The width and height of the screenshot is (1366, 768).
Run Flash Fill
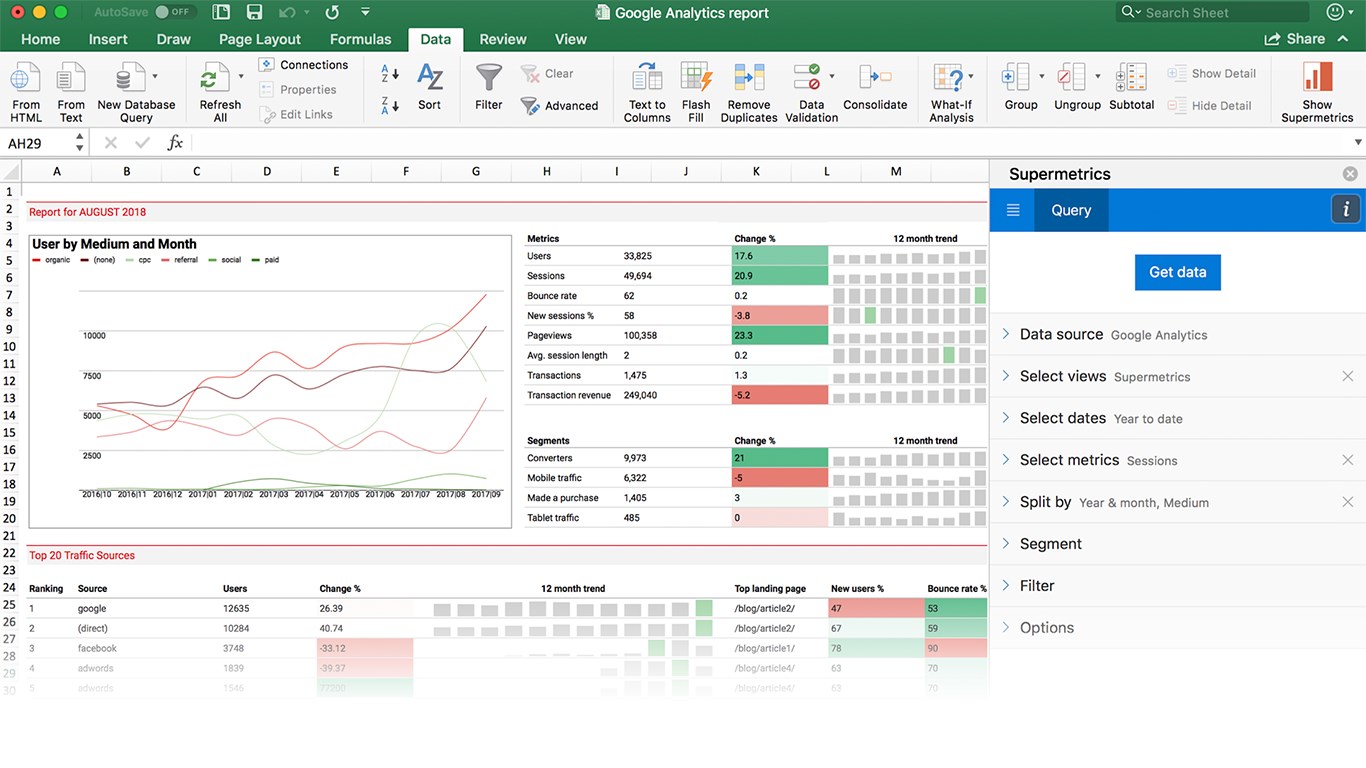pyautogui.click(x=696, y=91)
